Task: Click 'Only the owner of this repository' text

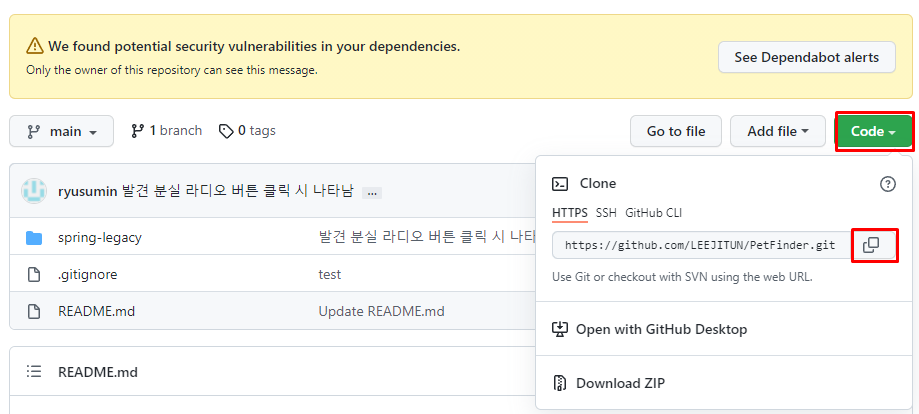Action: pos(172,70)
